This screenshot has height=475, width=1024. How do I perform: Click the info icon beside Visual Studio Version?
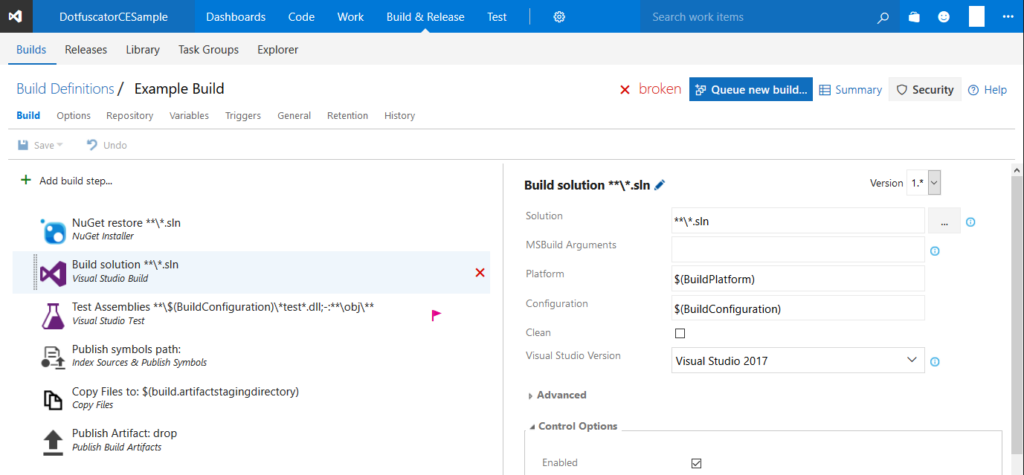935,361
